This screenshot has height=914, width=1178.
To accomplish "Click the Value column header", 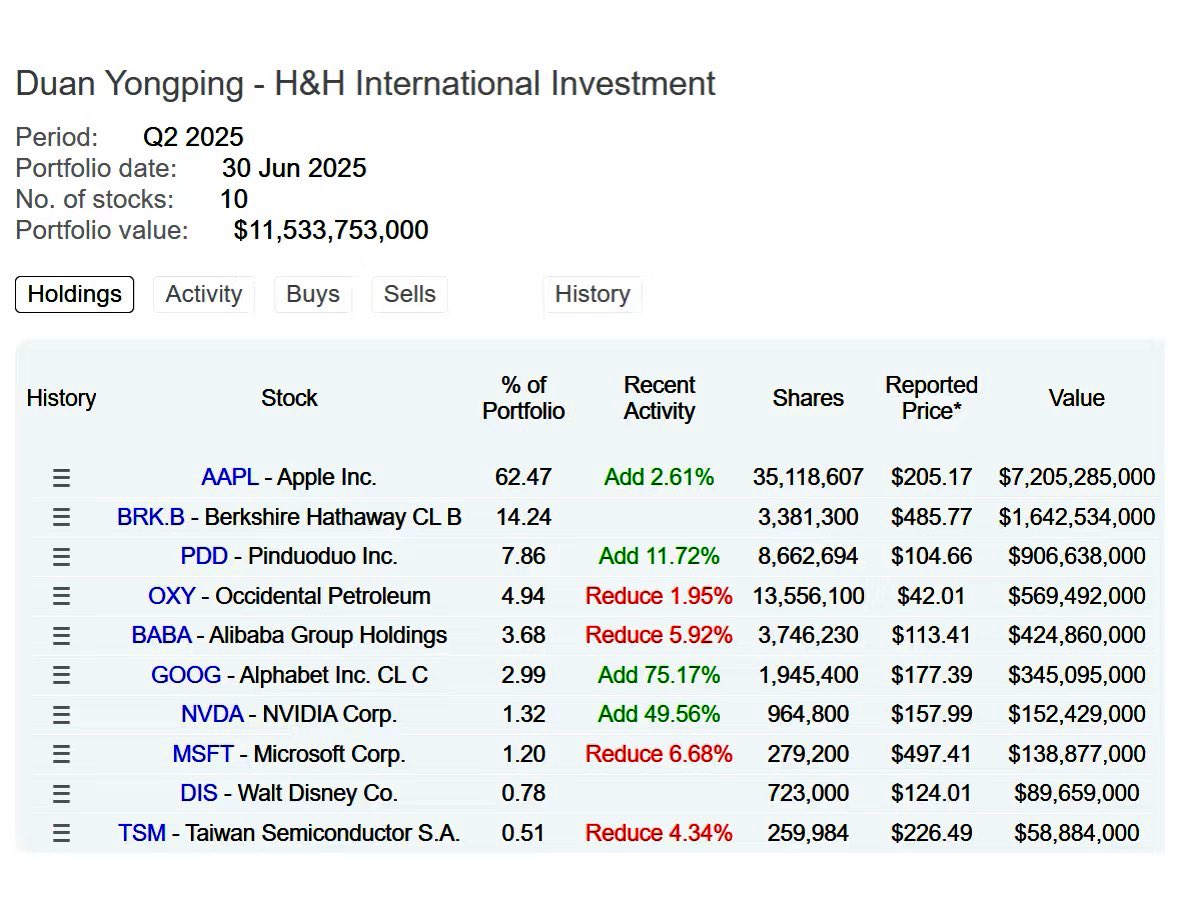I will click(x=1077, y=398).
